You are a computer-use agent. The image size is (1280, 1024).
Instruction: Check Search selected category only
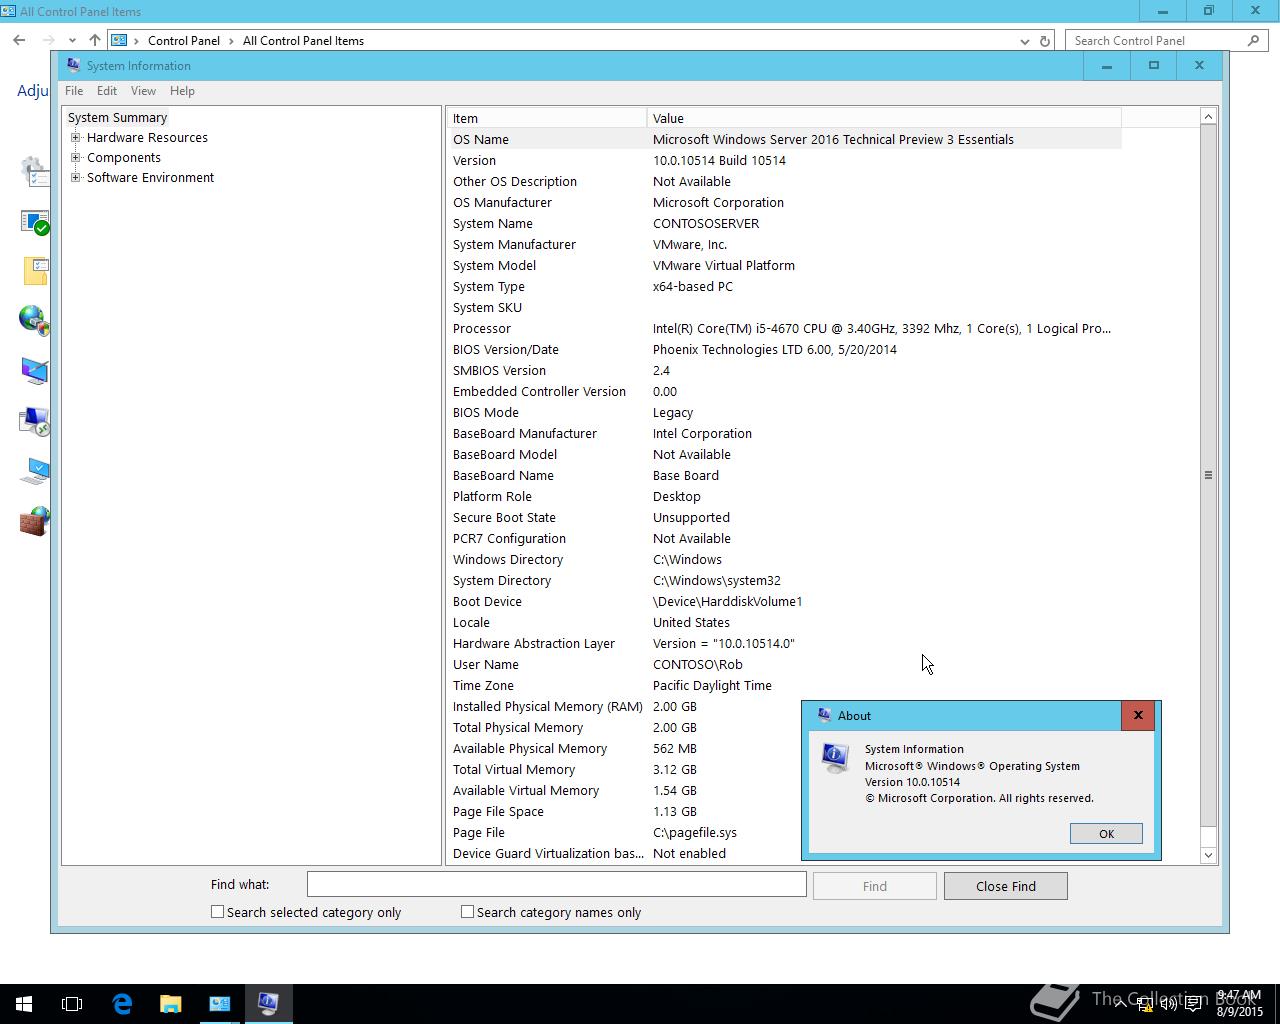click(x=217, y=912)
